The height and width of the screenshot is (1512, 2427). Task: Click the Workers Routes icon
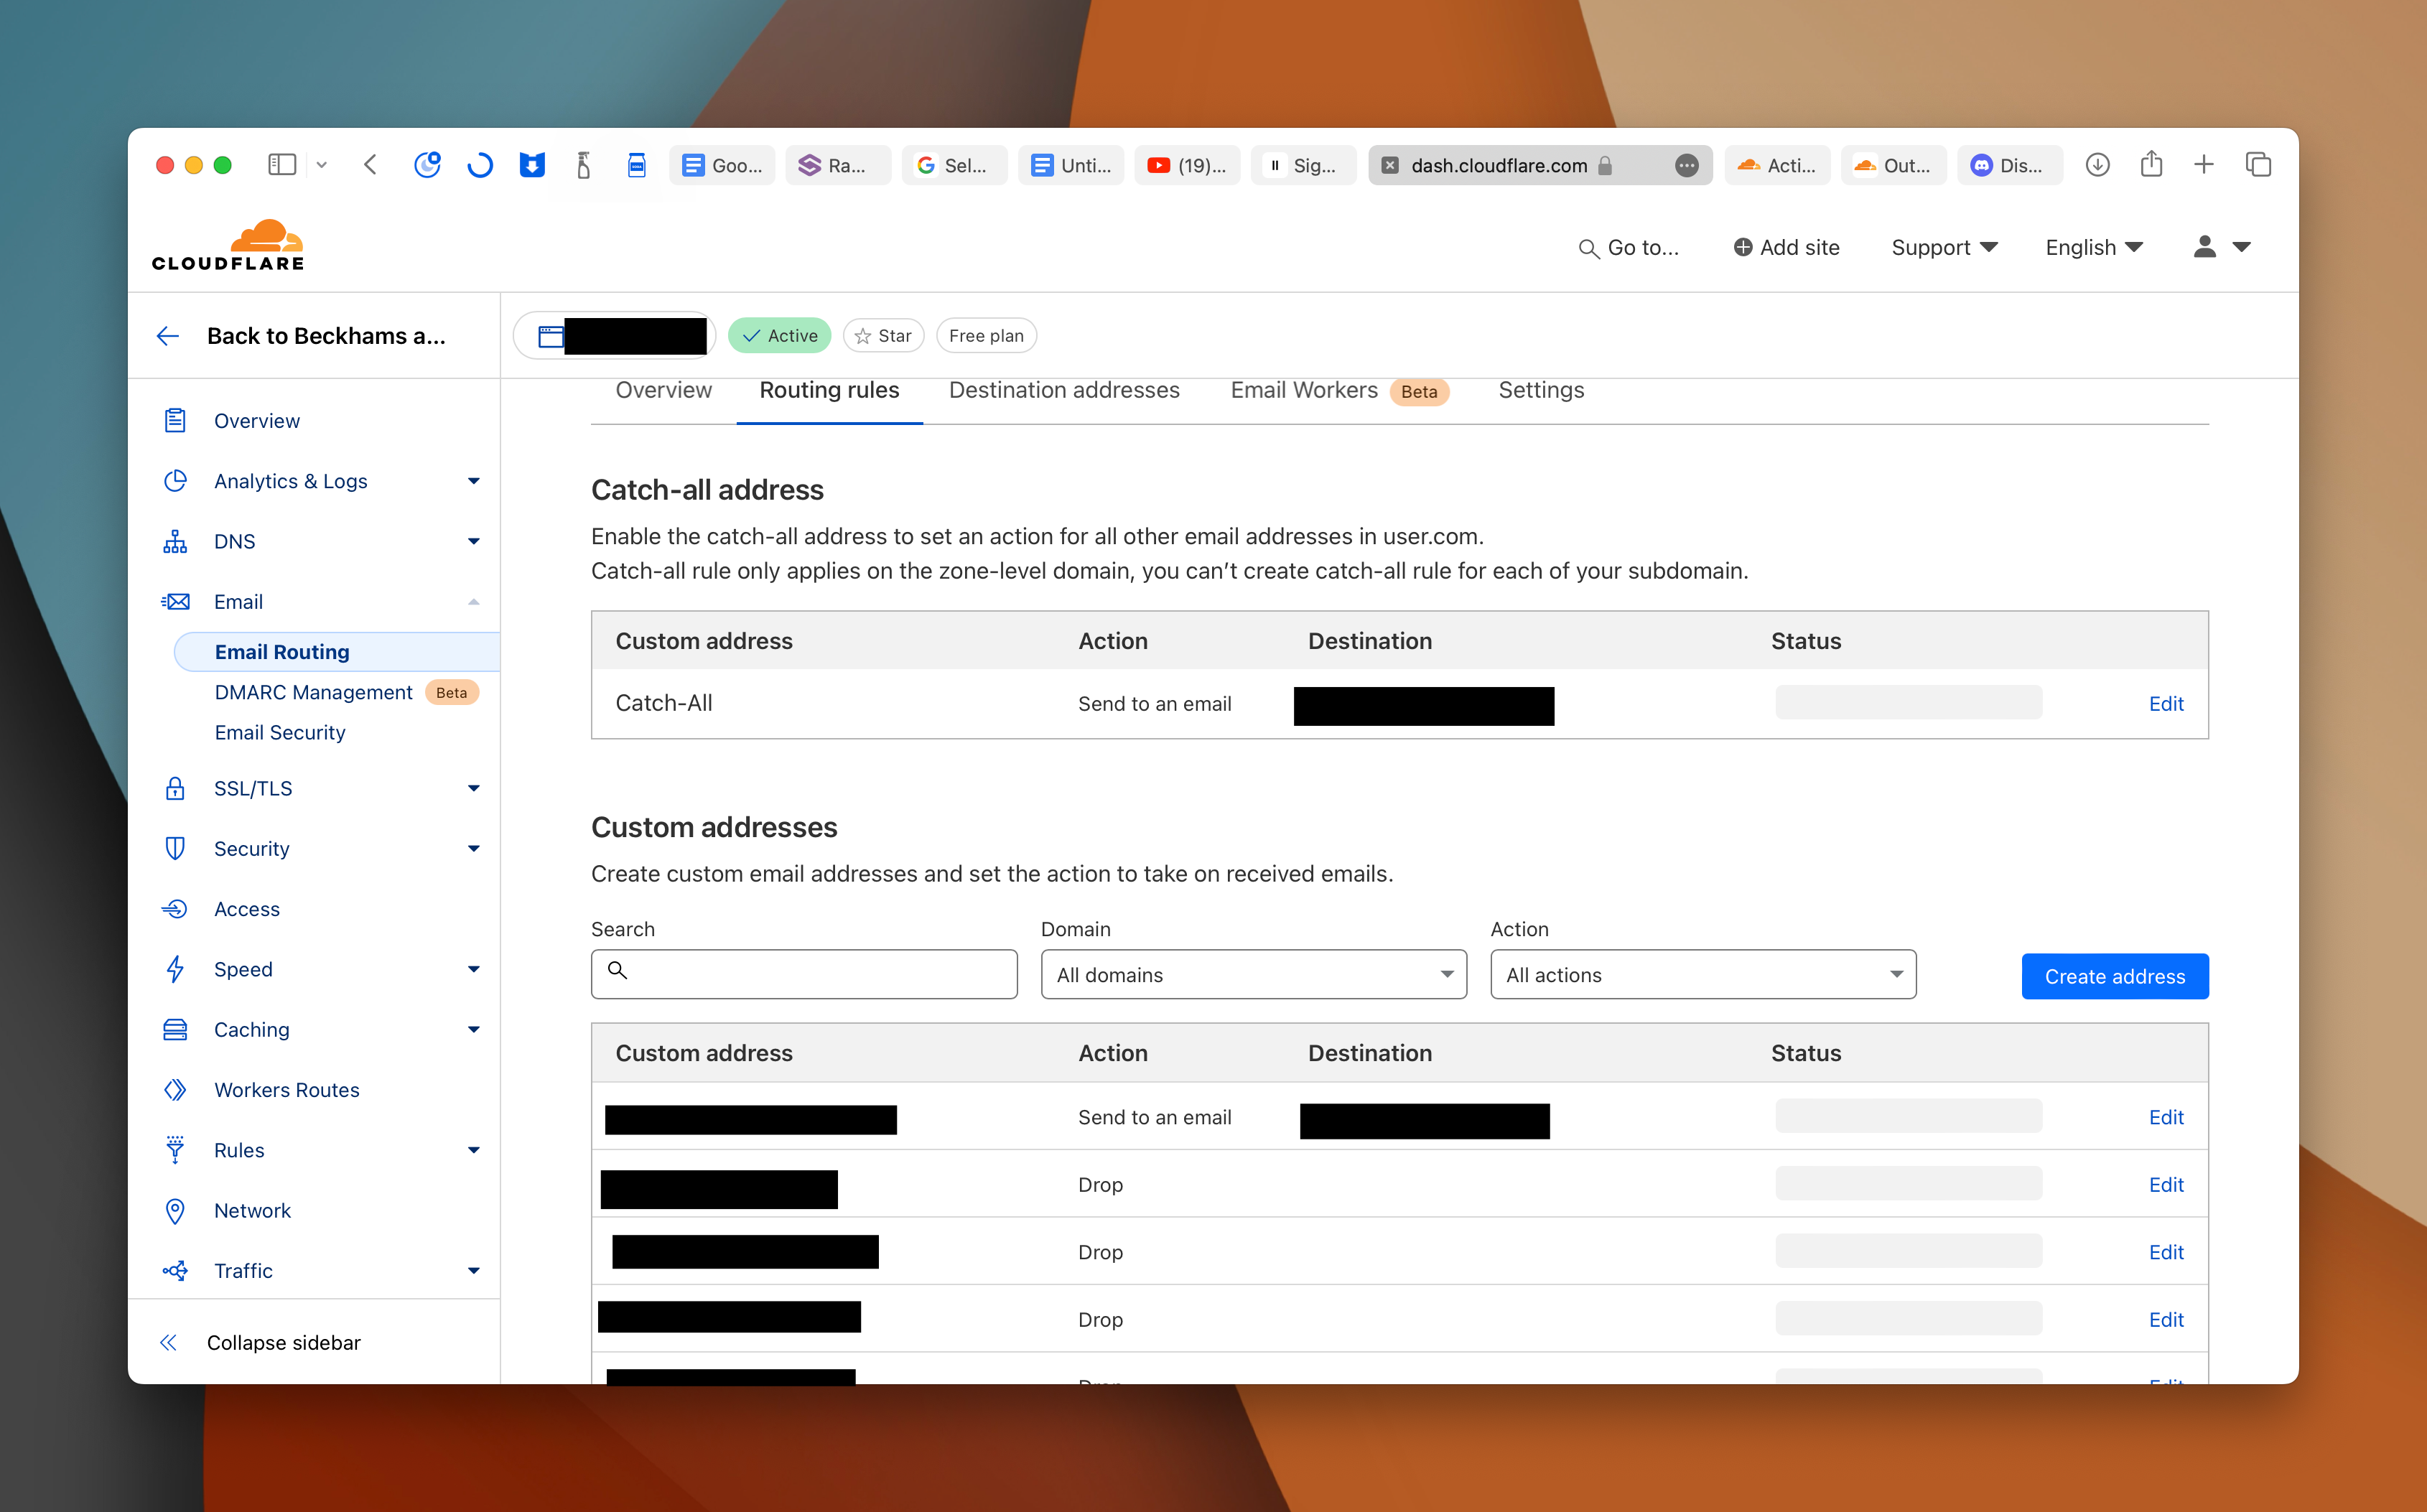point(175,1090)
